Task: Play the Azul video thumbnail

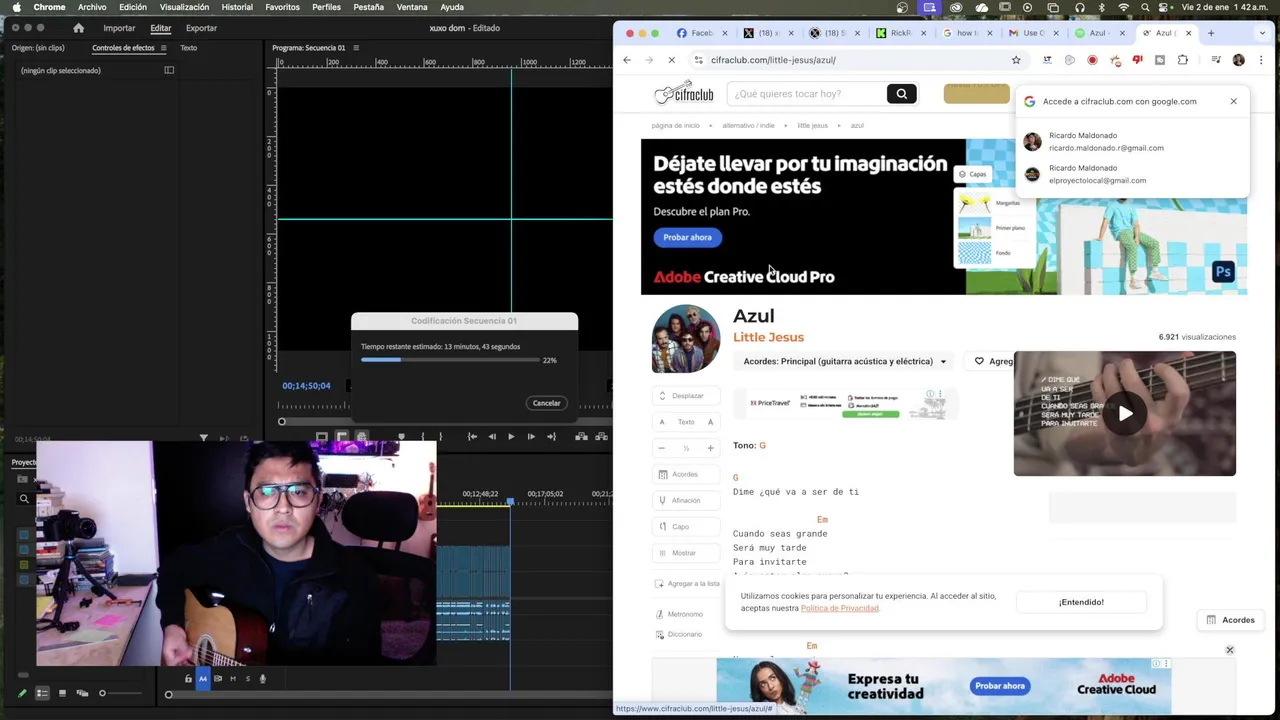Action: tap(1125, 413)
